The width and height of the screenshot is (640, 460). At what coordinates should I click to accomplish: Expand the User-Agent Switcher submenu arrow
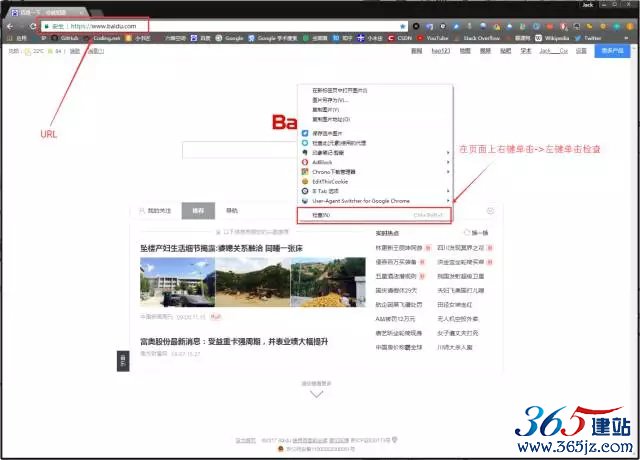pyautogui.click(x=448, y=201)
